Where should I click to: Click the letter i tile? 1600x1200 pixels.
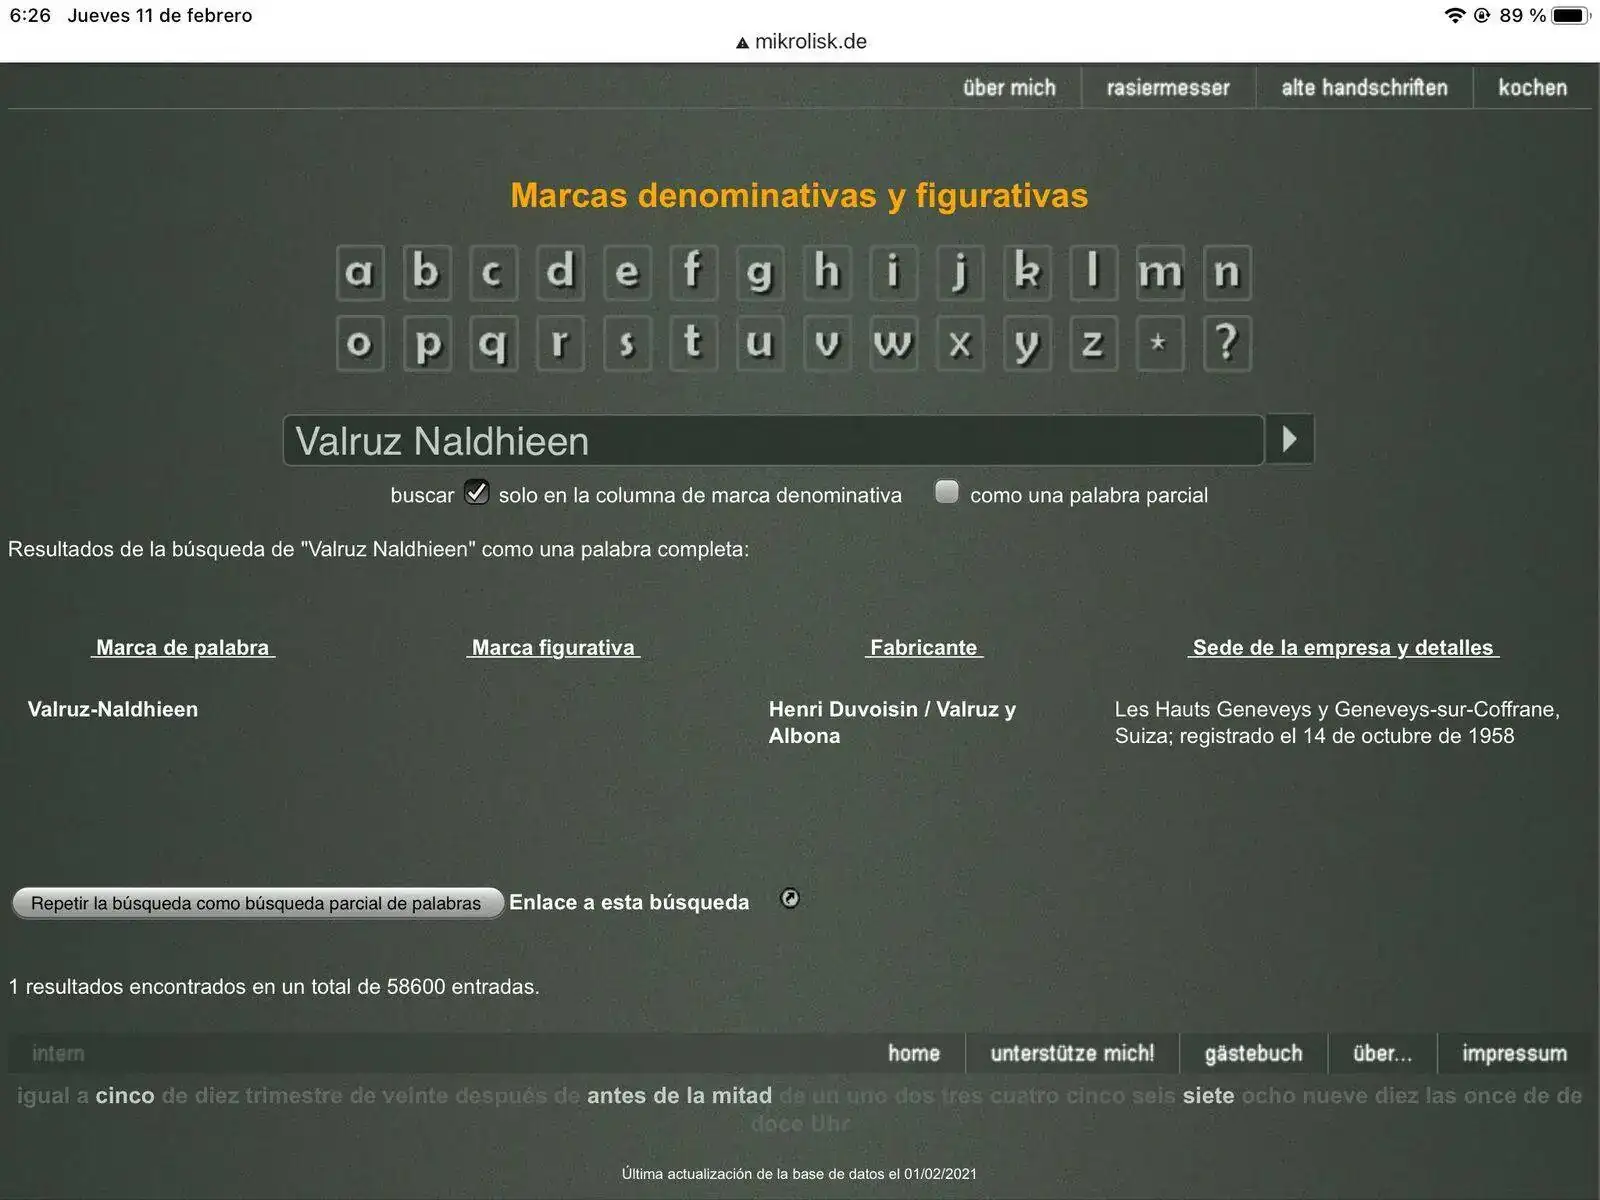pos(894,272)
